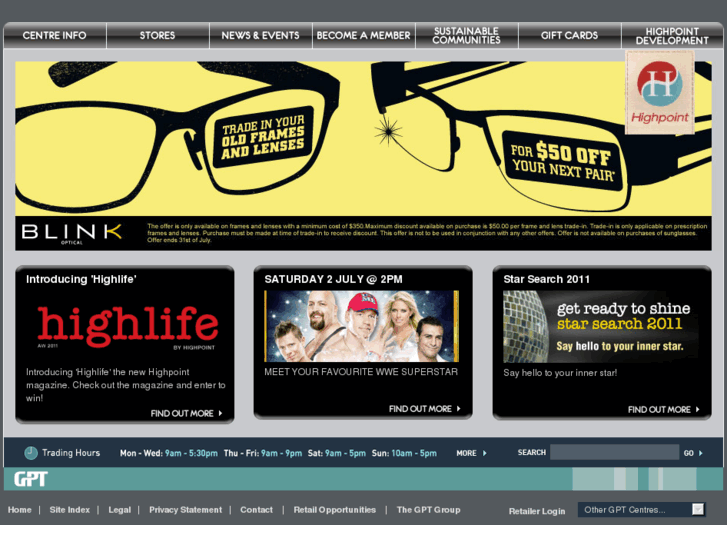Image resolution: width=727 pixels, height=545 pixels.
Task: Find out more about WWE Superstar event
Action: point(425,409)
